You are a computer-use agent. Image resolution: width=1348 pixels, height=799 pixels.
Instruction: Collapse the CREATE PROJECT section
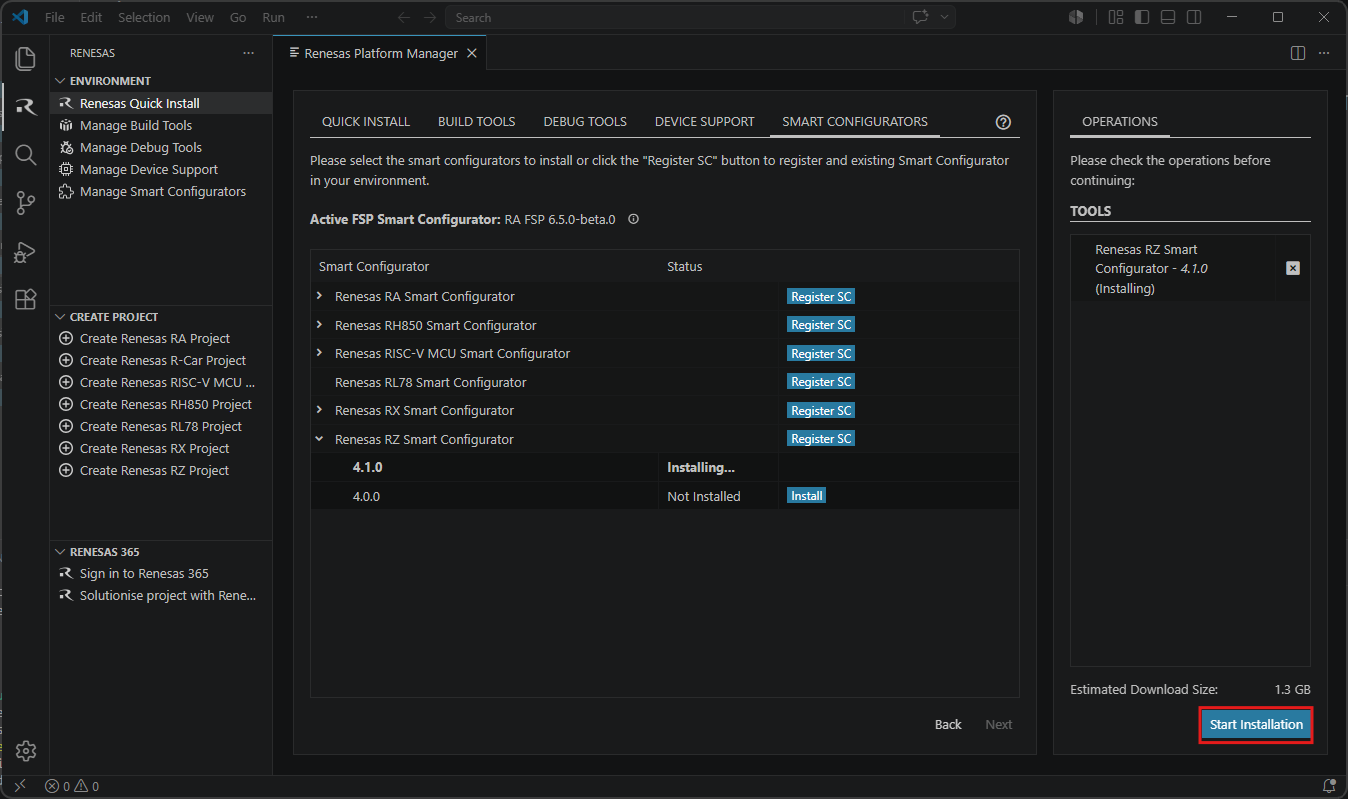(60, 317)
